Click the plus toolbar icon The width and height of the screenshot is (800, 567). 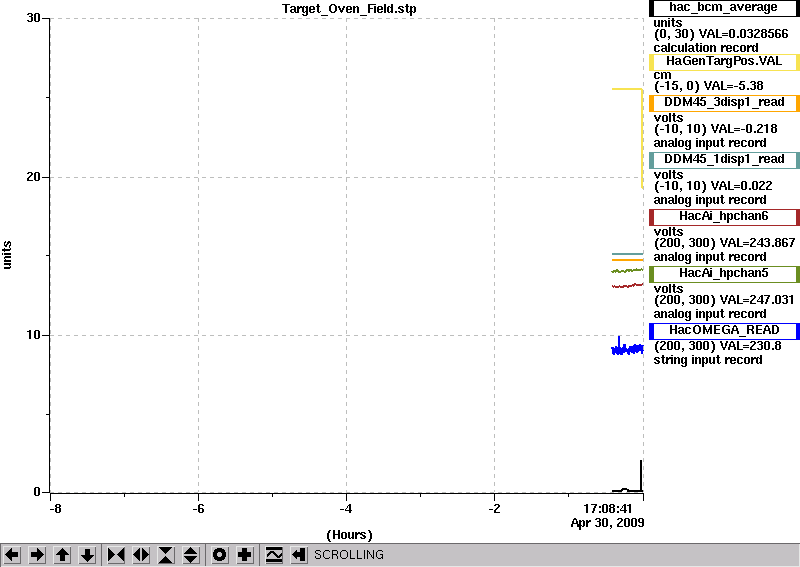tap(245, 555)
